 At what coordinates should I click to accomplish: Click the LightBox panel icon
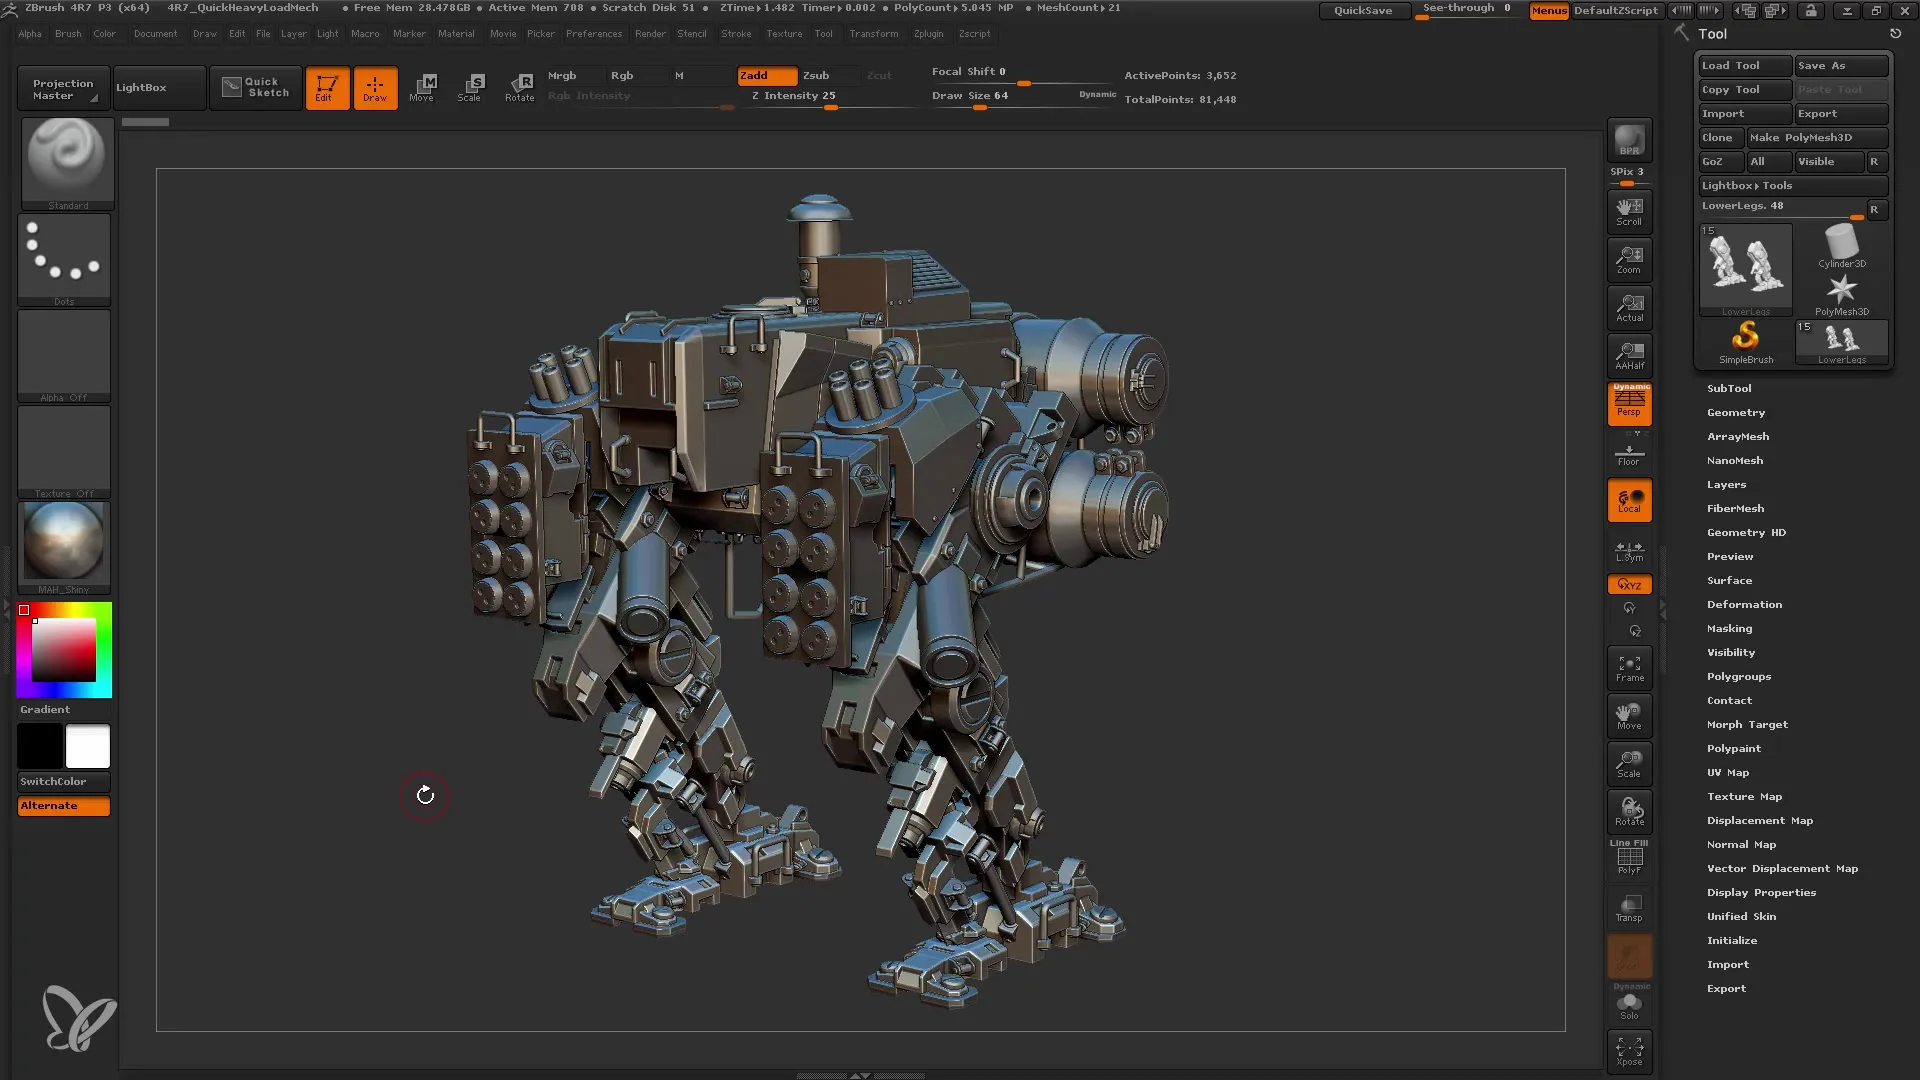140,87
